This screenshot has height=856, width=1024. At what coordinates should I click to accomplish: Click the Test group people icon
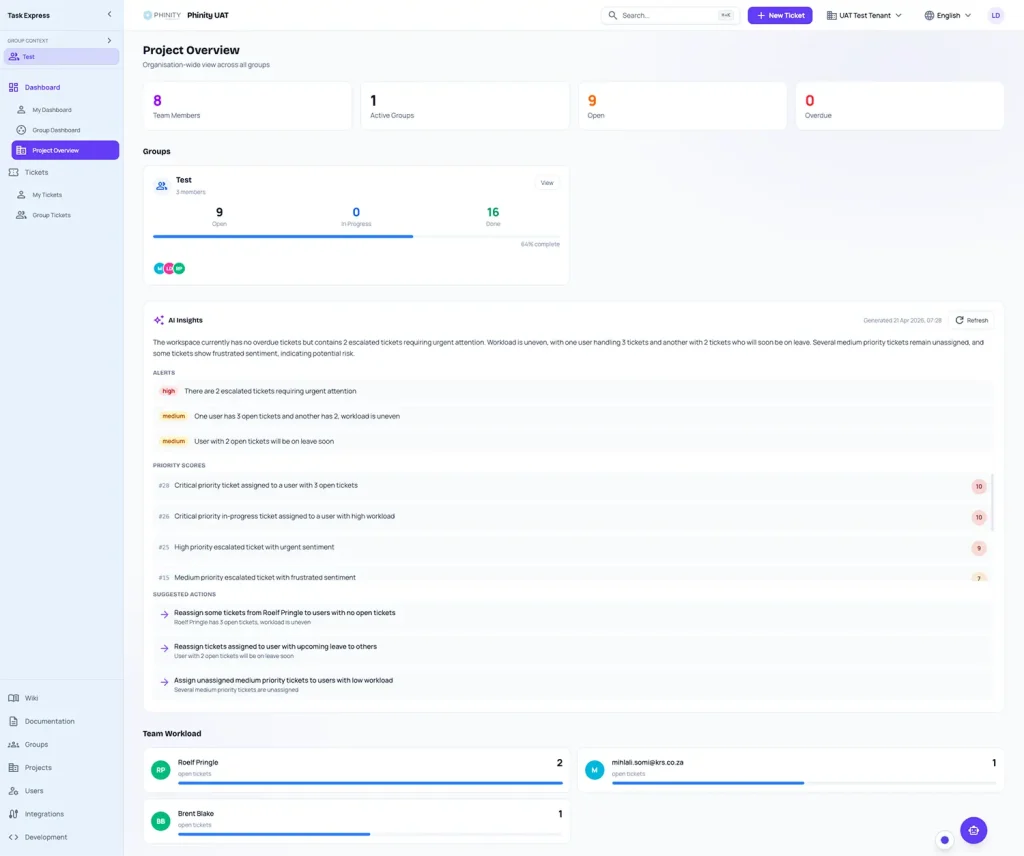pyautogui.click(x=162, y=185)
